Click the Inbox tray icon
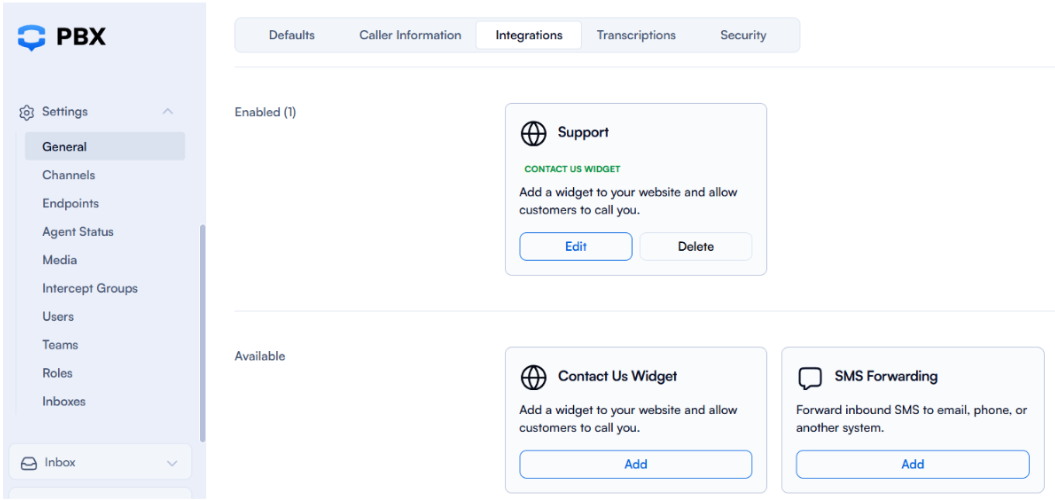The width and height of the screenshot is (1055, 500). 29,463
